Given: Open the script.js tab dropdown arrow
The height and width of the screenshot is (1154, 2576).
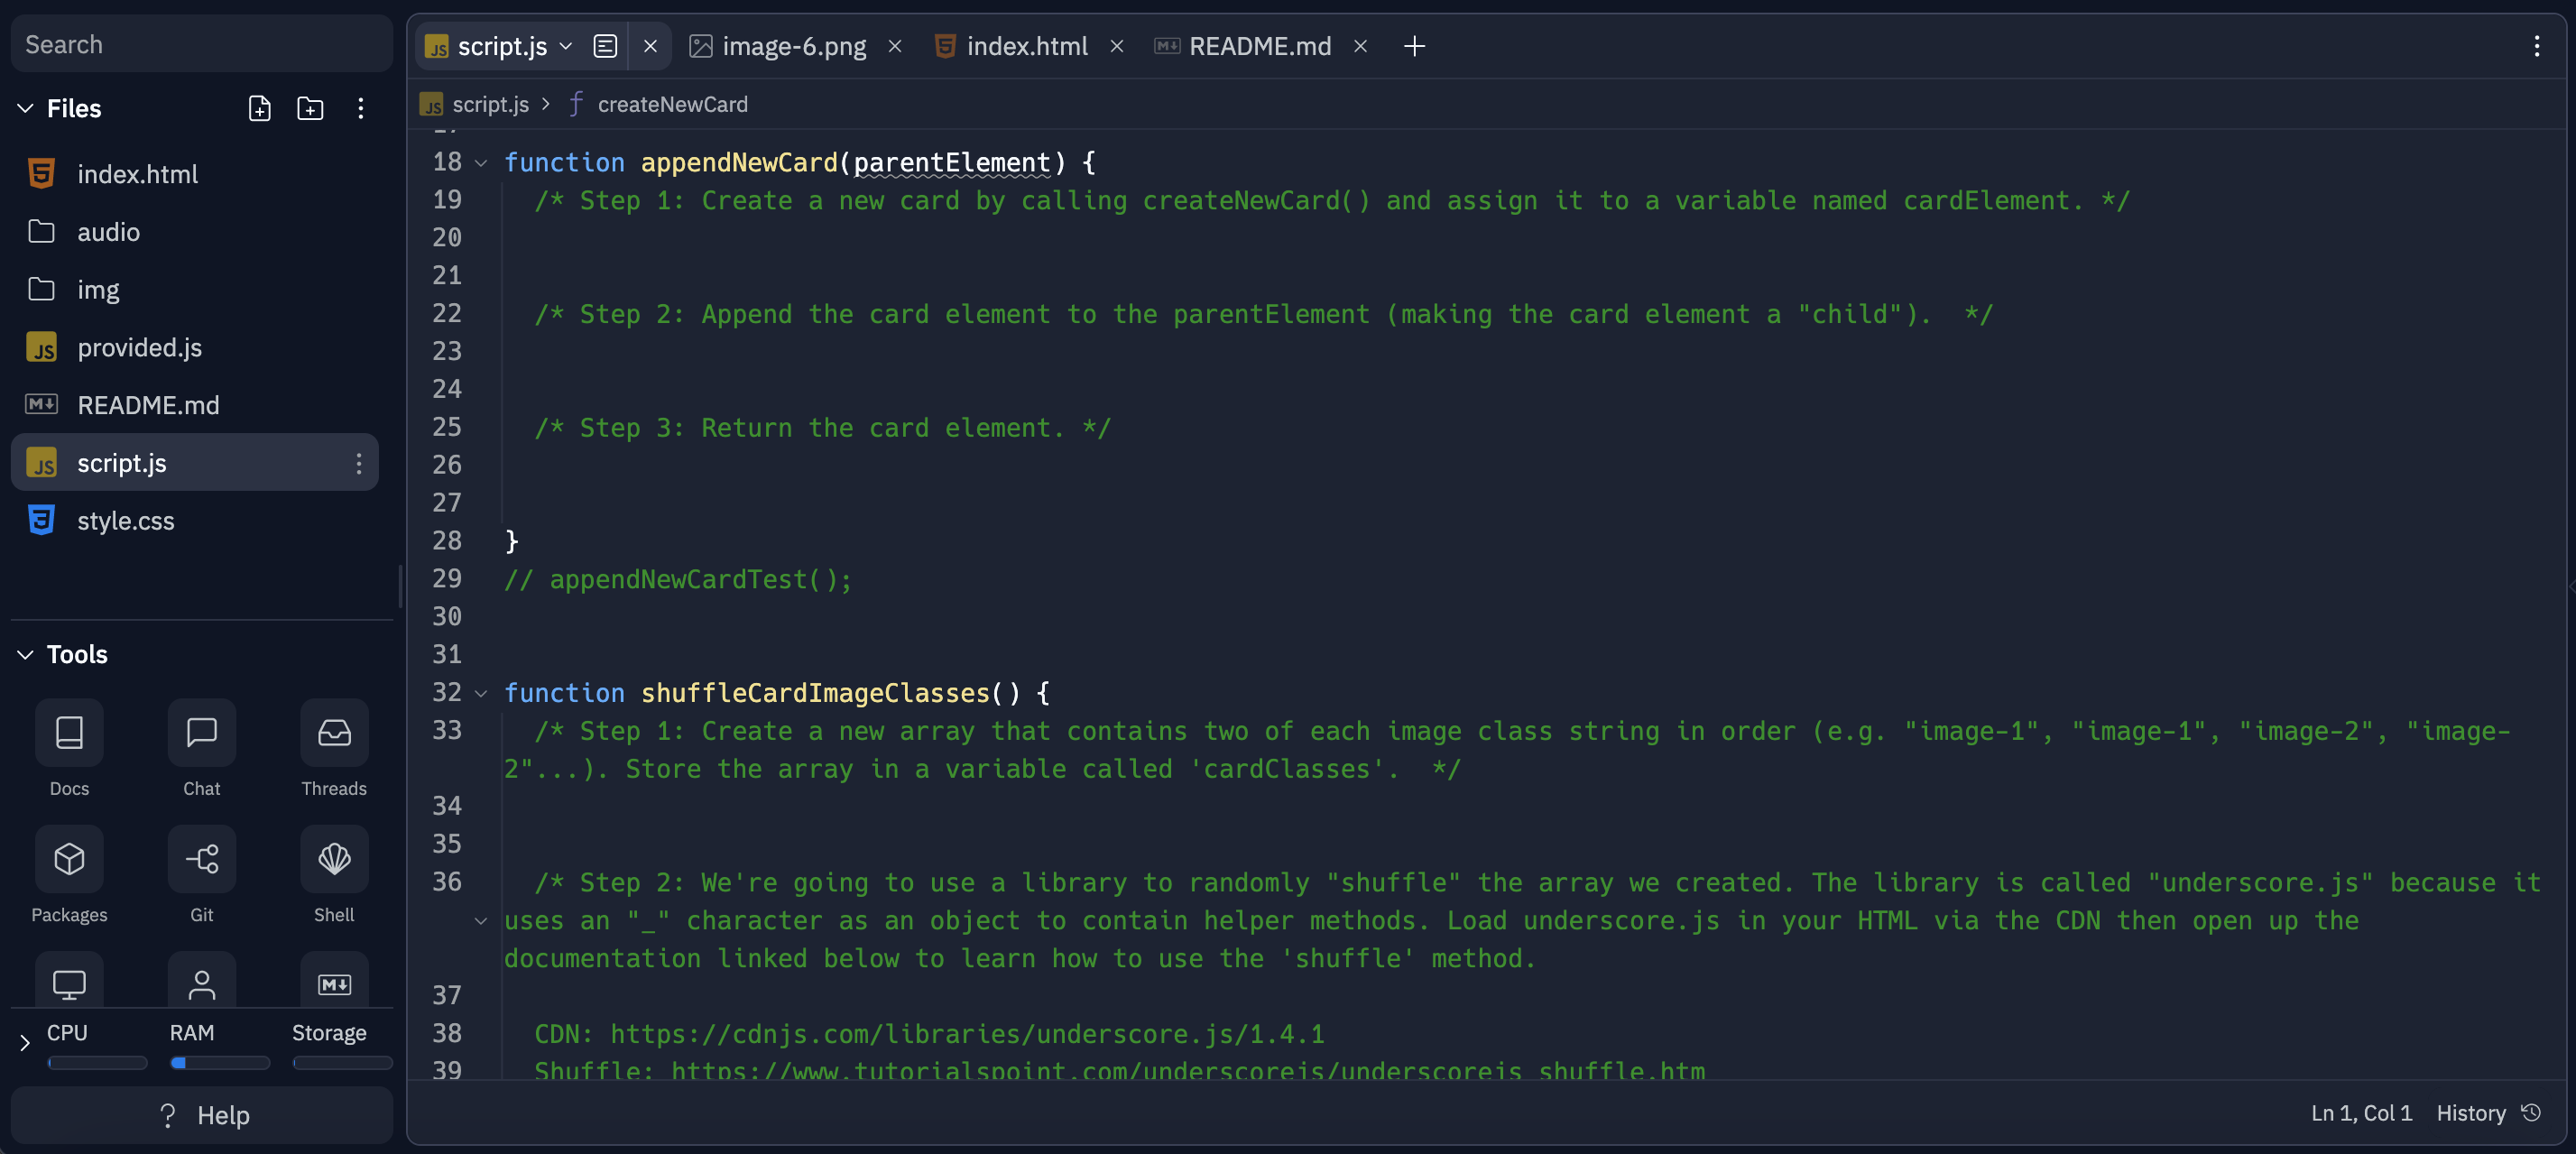Looking at the screenshot, I should 565,46.
